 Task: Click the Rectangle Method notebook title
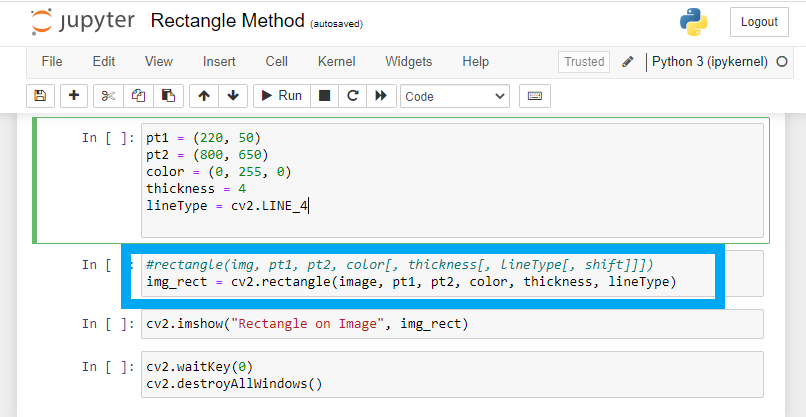(228, 21)
